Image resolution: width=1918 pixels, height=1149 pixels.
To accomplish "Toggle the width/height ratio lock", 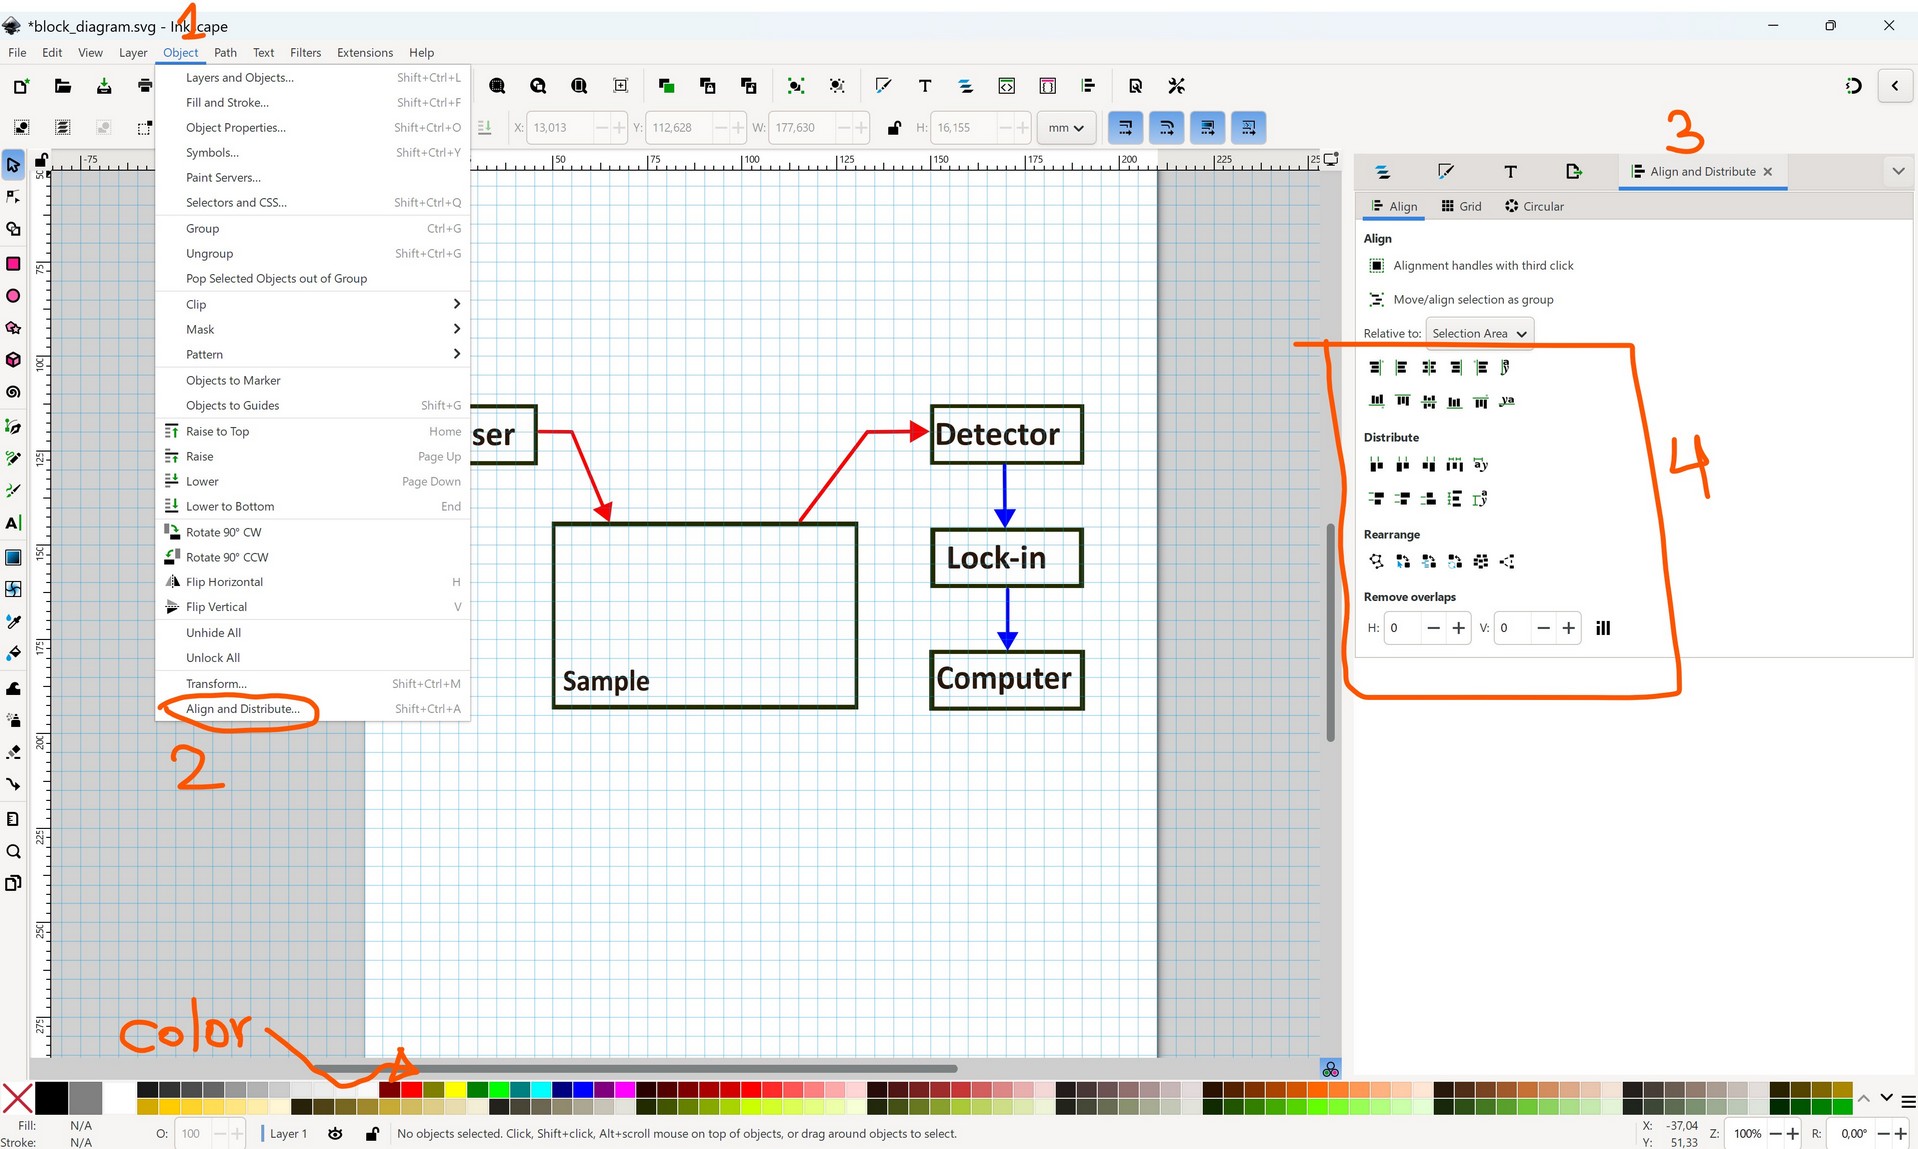I will point(894,128).
